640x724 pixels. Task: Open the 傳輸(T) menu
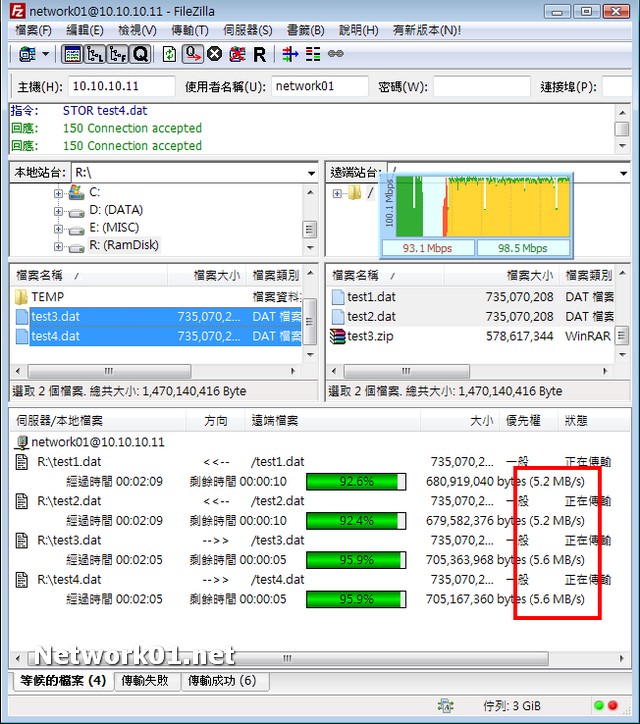point(190,31)
